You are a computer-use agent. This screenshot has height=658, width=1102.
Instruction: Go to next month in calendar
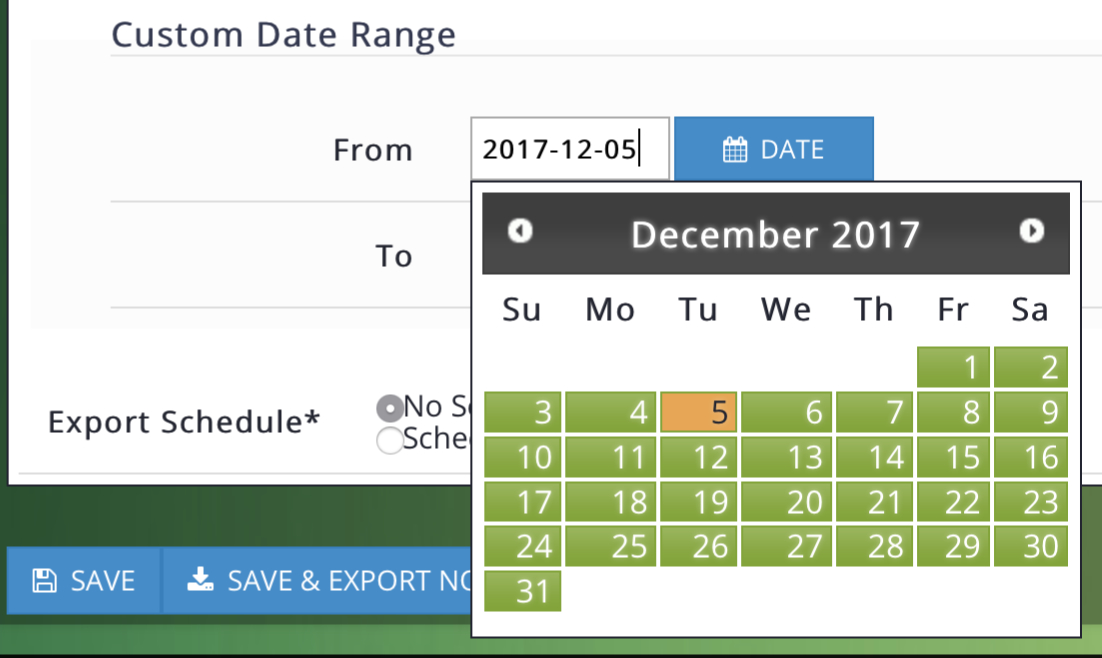coord(1031,231)
